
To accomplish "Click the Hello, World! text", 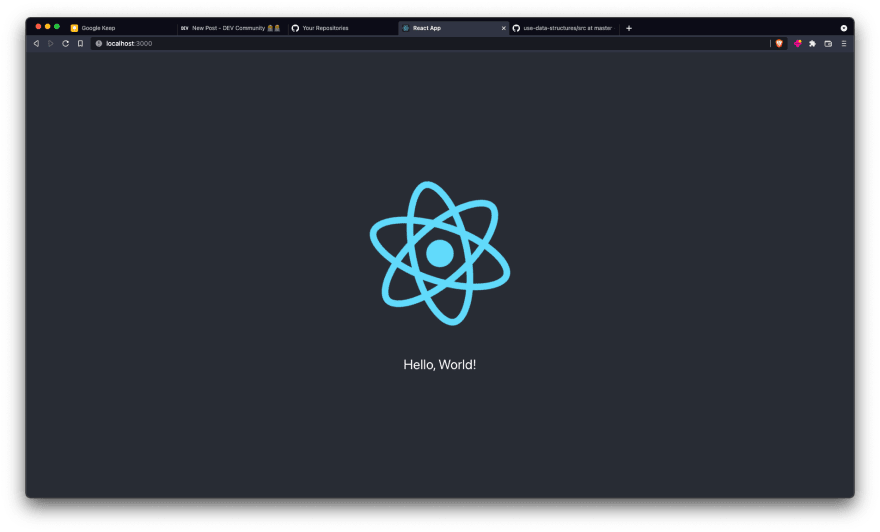I will pyautogui.click(x=440, y=365).
